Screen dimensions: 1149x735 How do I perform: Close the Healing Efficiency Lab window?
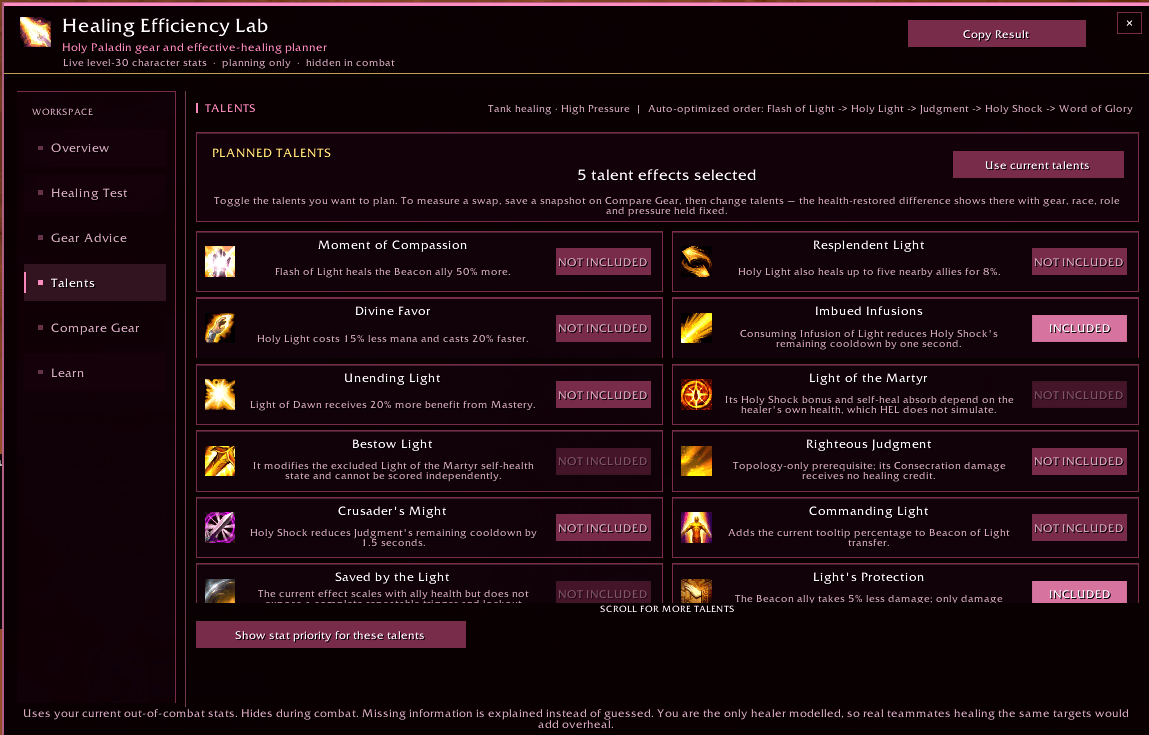click(1129, 23)
